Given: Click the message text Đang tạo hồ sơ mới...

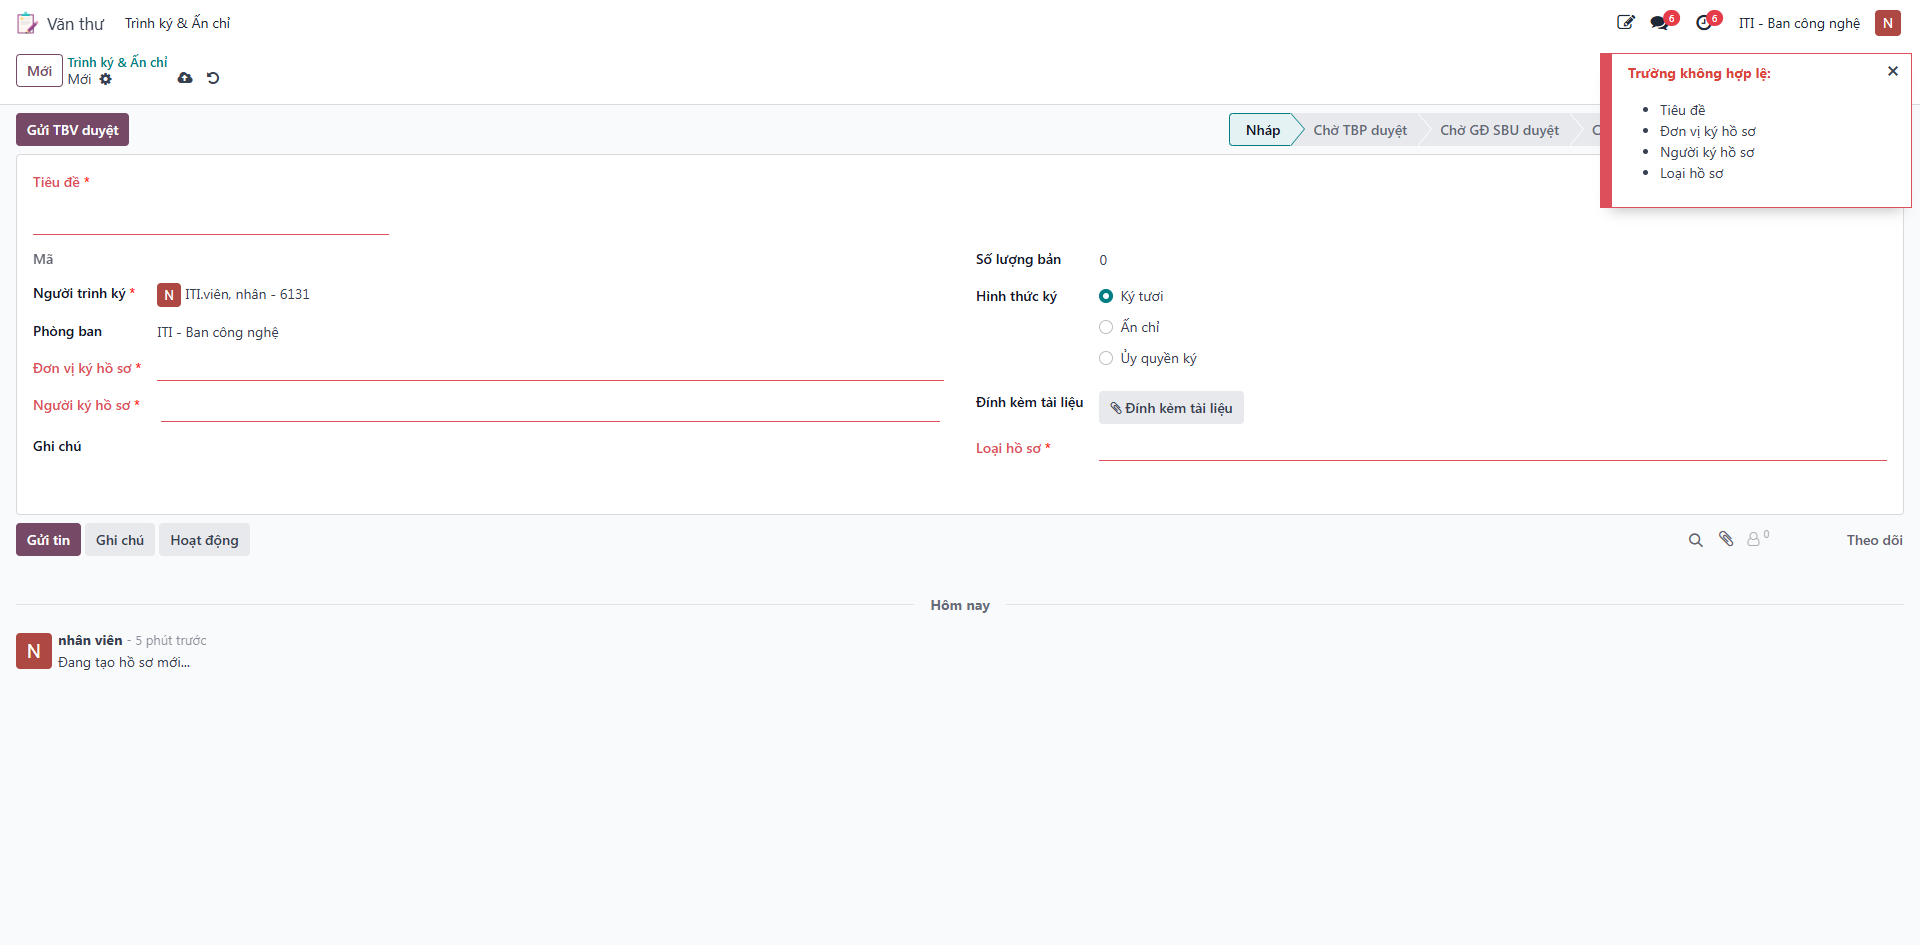Looking at the screenshot, I should 124,662.
